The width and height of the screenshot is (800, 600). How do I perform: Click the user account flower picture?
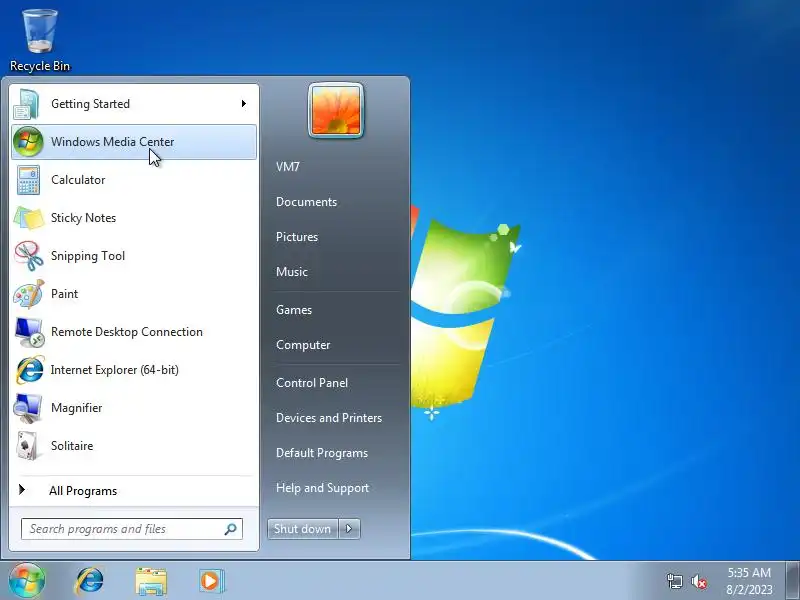(336, 110)
